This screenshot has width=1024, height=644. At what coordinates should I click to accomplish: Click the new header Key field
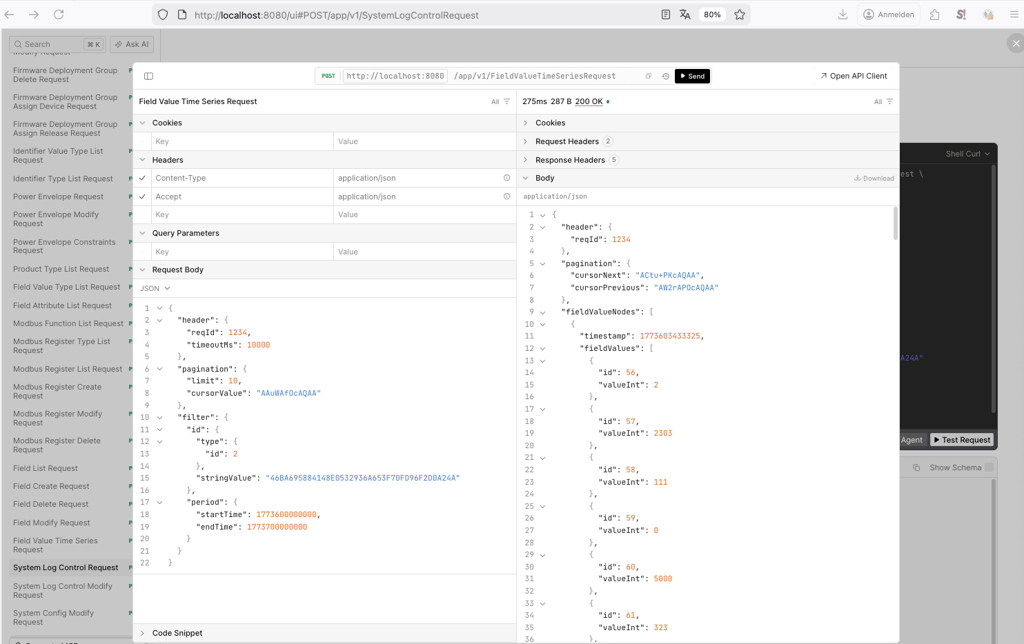pos(242,215)
